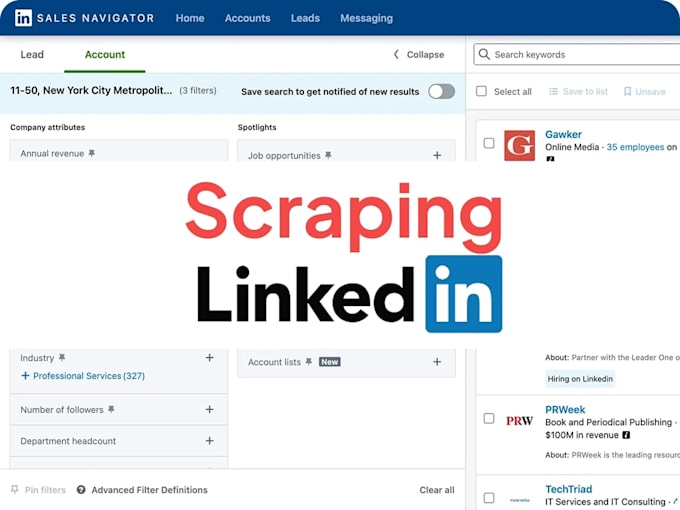Expand the Account lists filter
Viewport: 680px width, 510px height.
437,362
